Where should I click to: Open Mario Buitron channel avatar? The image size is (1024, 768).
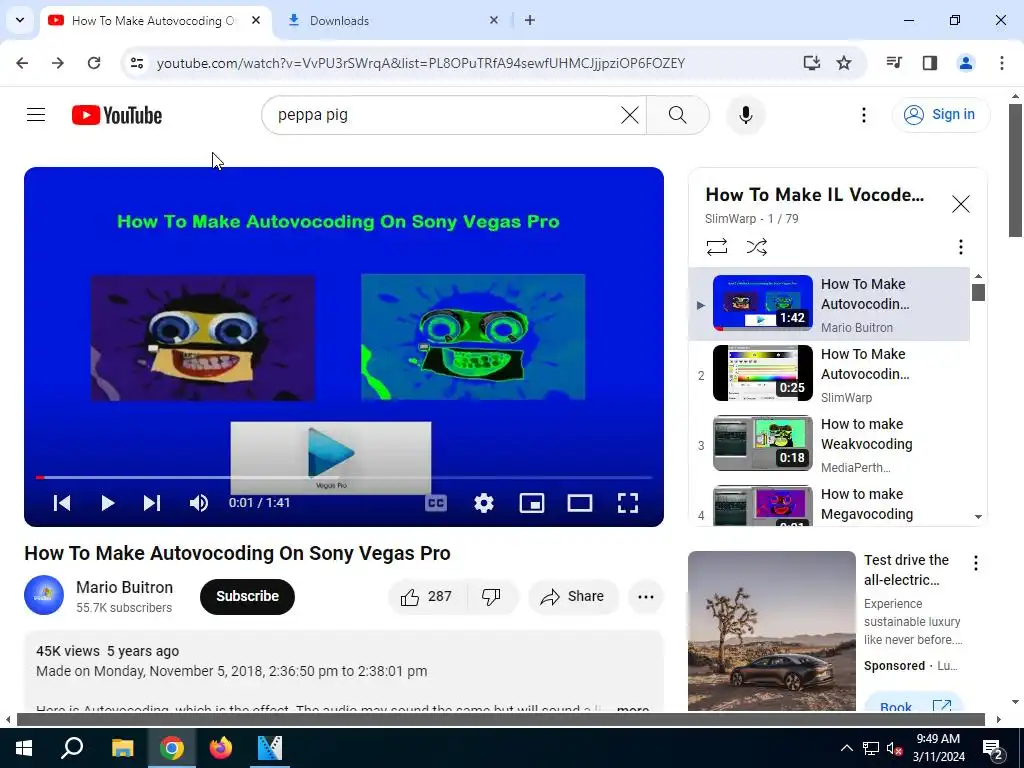coord(44,595)
